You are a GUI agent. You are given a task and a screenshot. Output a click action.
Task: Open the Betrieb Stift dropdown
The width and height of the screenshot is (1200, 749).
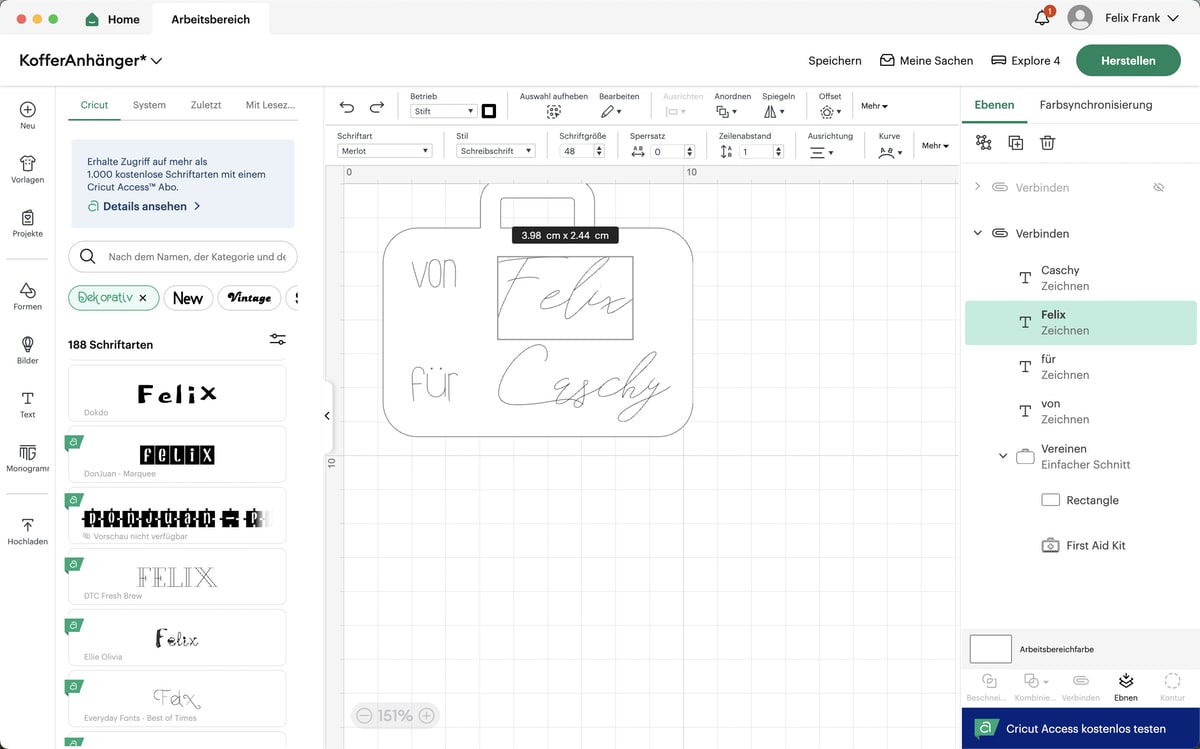(x=443, y=111)
